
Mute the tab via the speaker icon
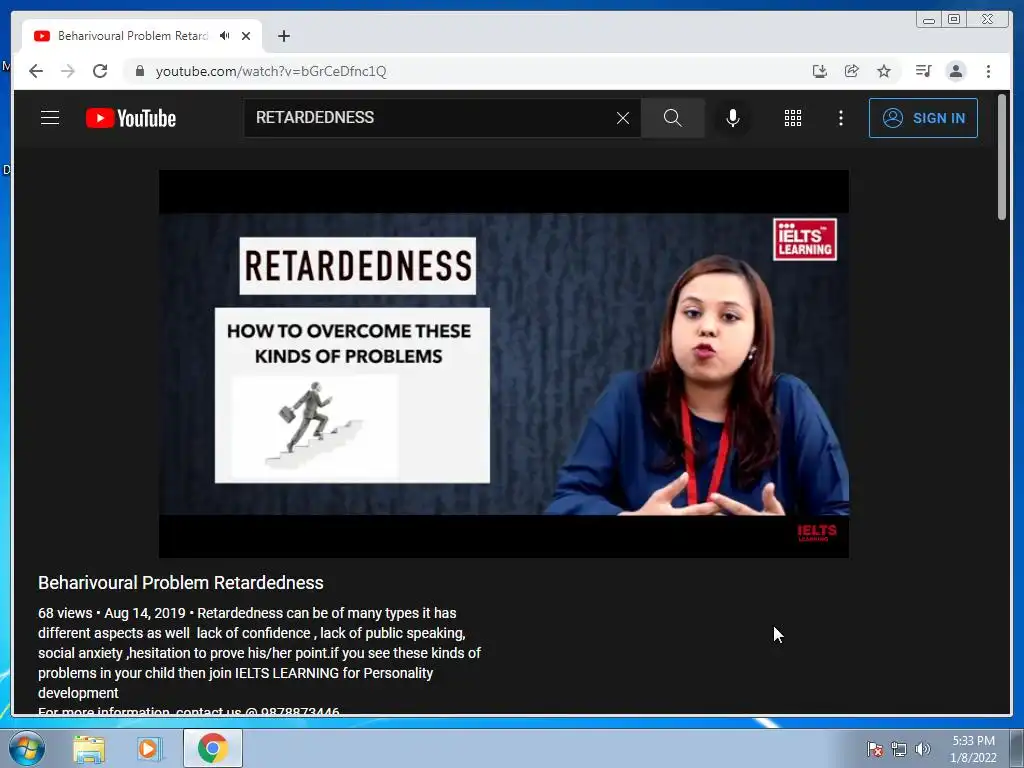[x=225, y=35]
